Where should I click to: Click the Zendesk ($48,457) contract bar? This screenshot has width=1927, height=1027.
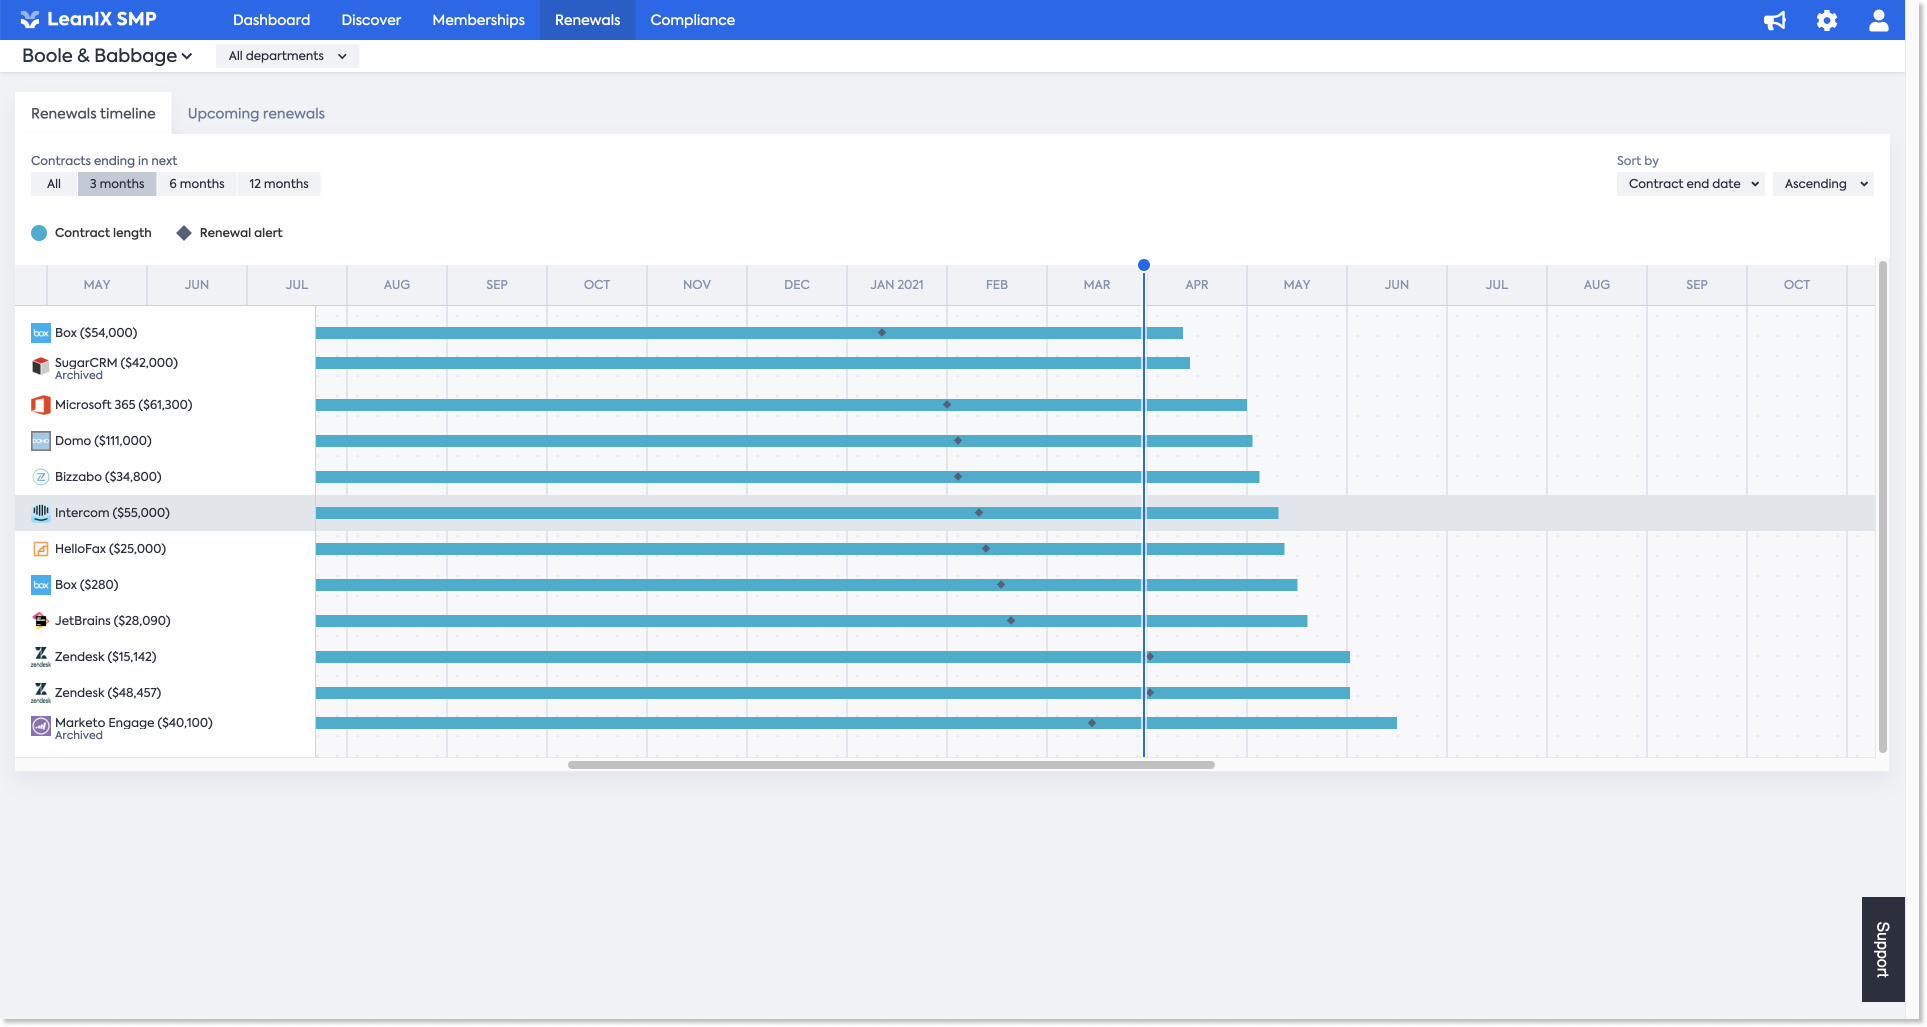(x=833, y=693)
